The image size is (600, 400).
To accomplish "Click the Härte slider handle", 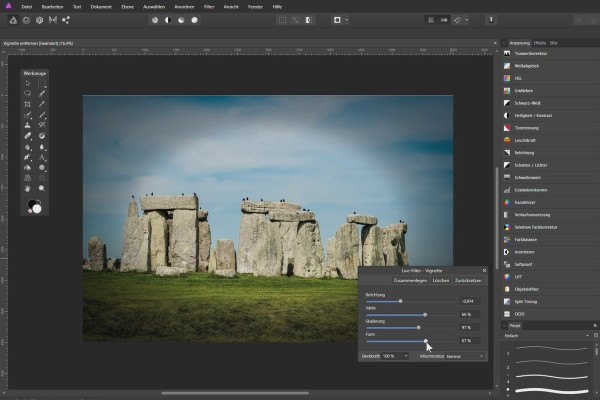I will (425, 315).
